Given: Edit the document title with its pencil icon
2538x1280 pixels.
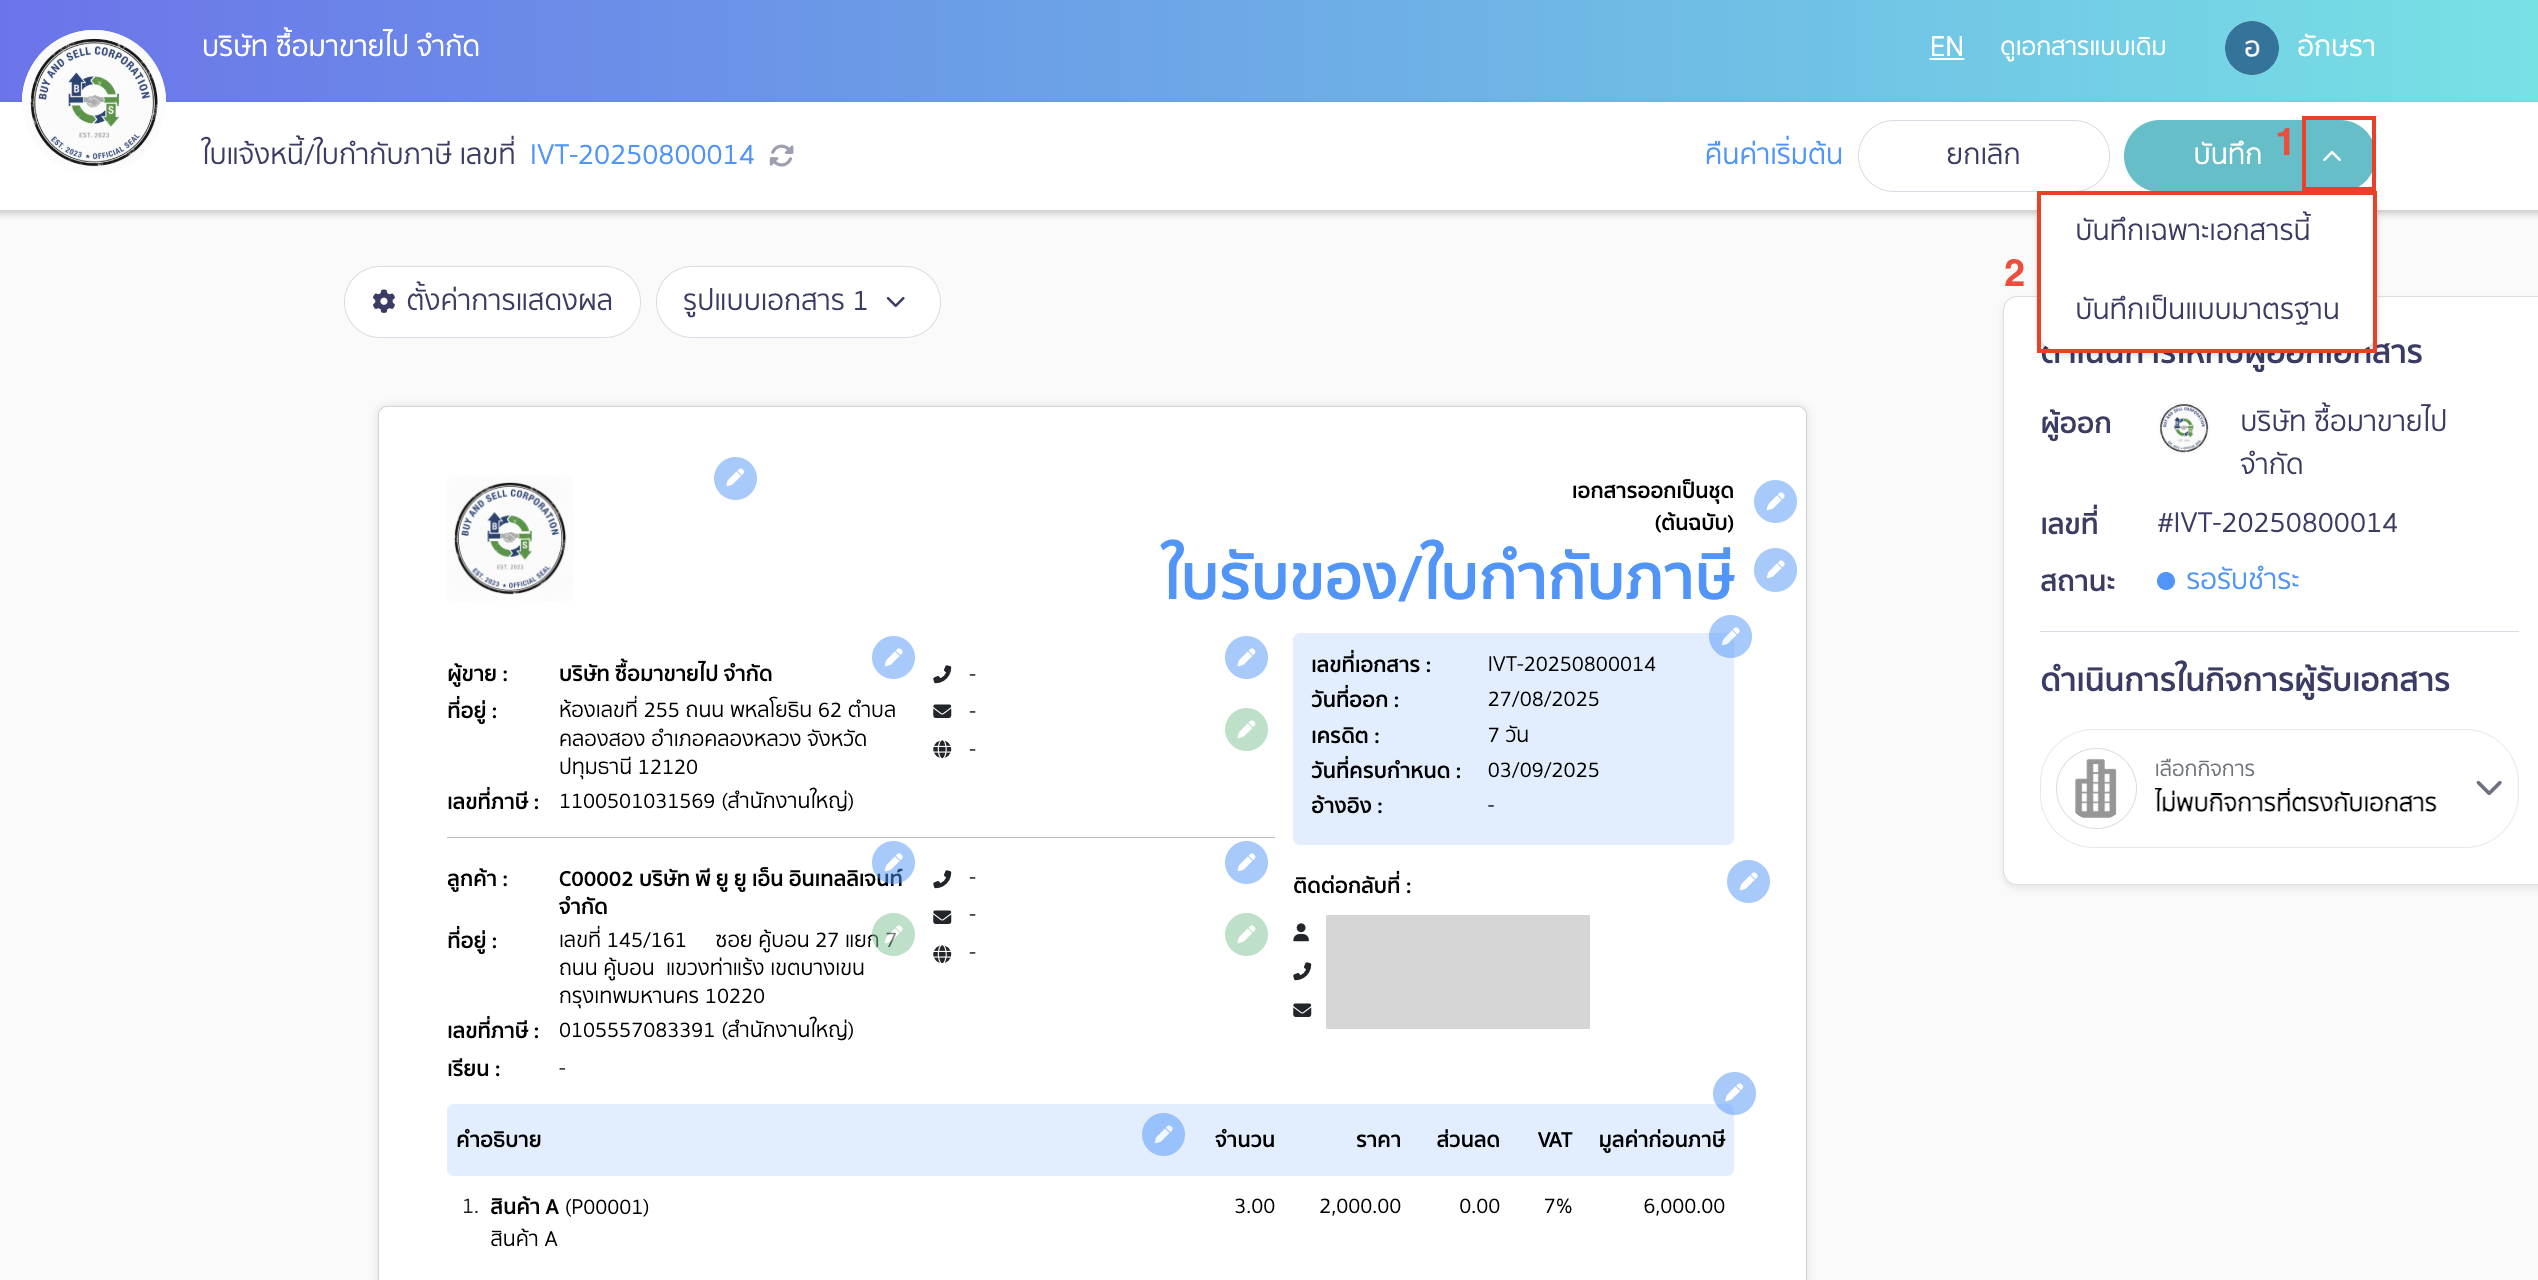Looking at the screenshot, I should pos(1775,570).
